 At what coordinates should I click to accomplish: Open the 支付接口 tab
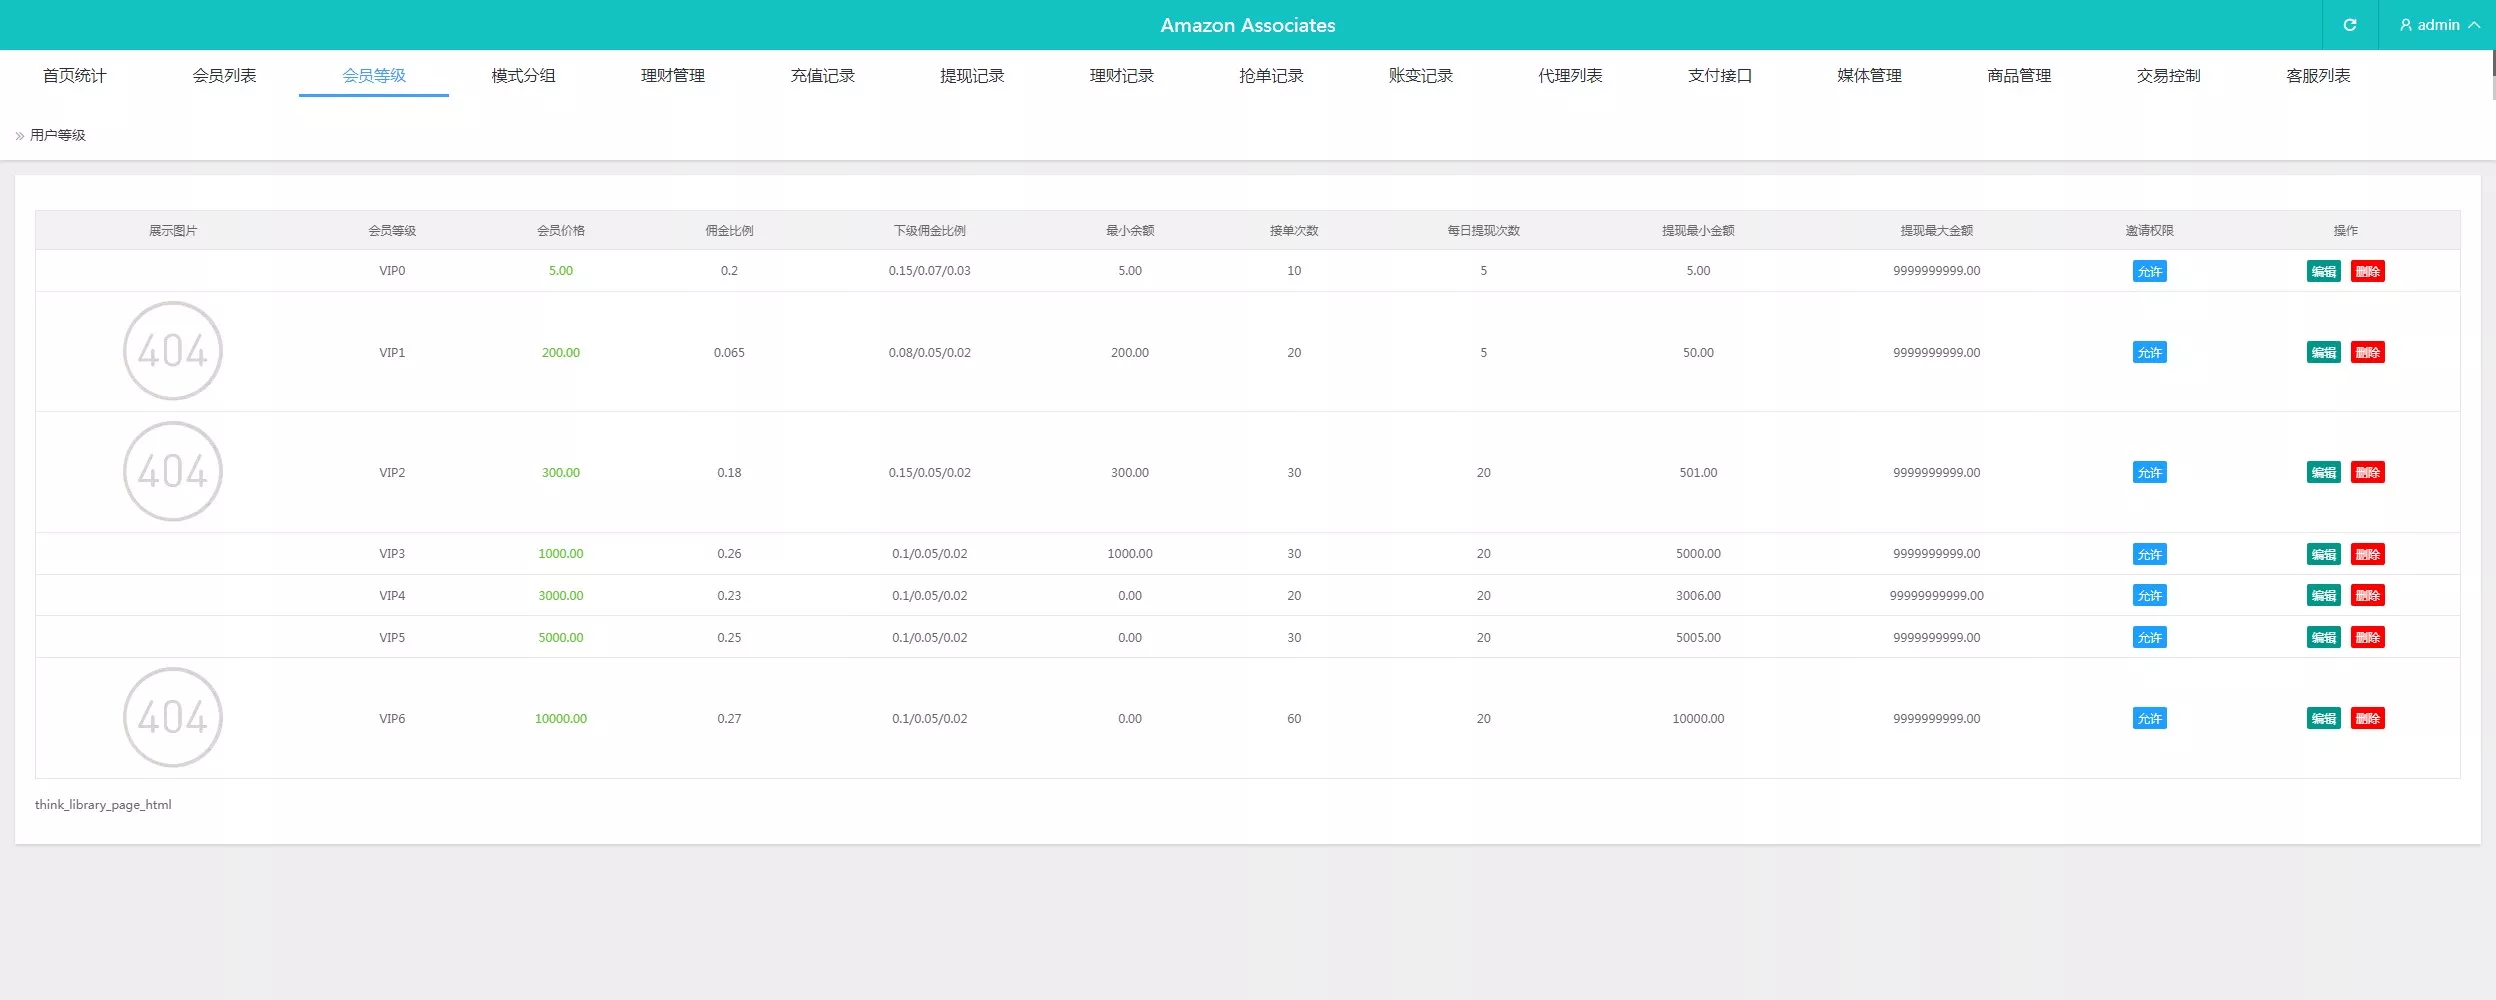[1720, 76]
